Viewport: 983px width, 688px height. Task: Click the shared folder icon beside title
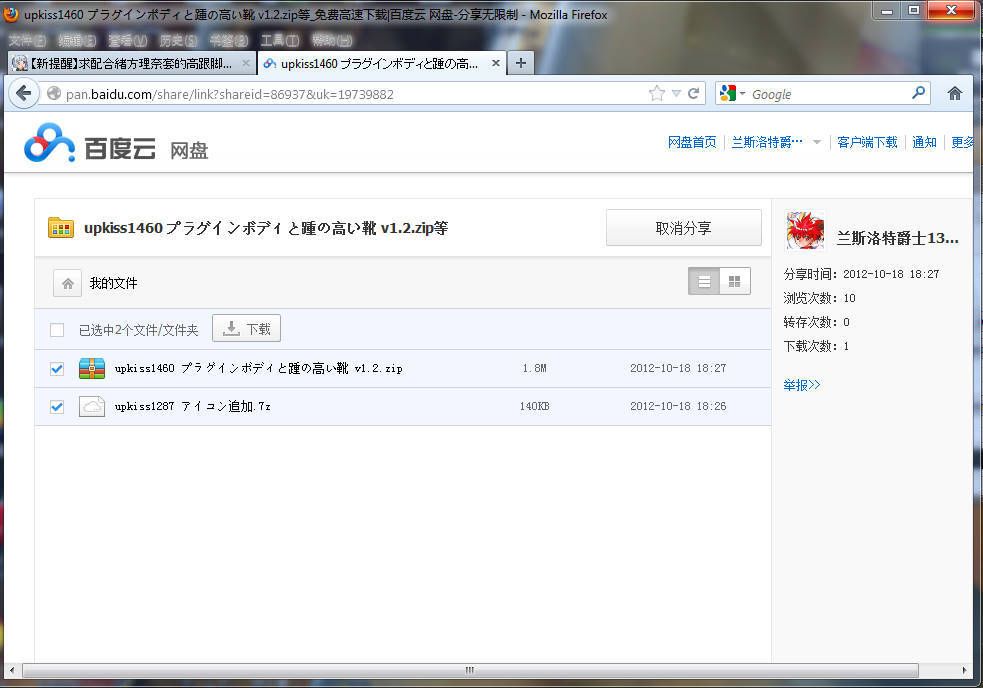(x=61, y=228)
